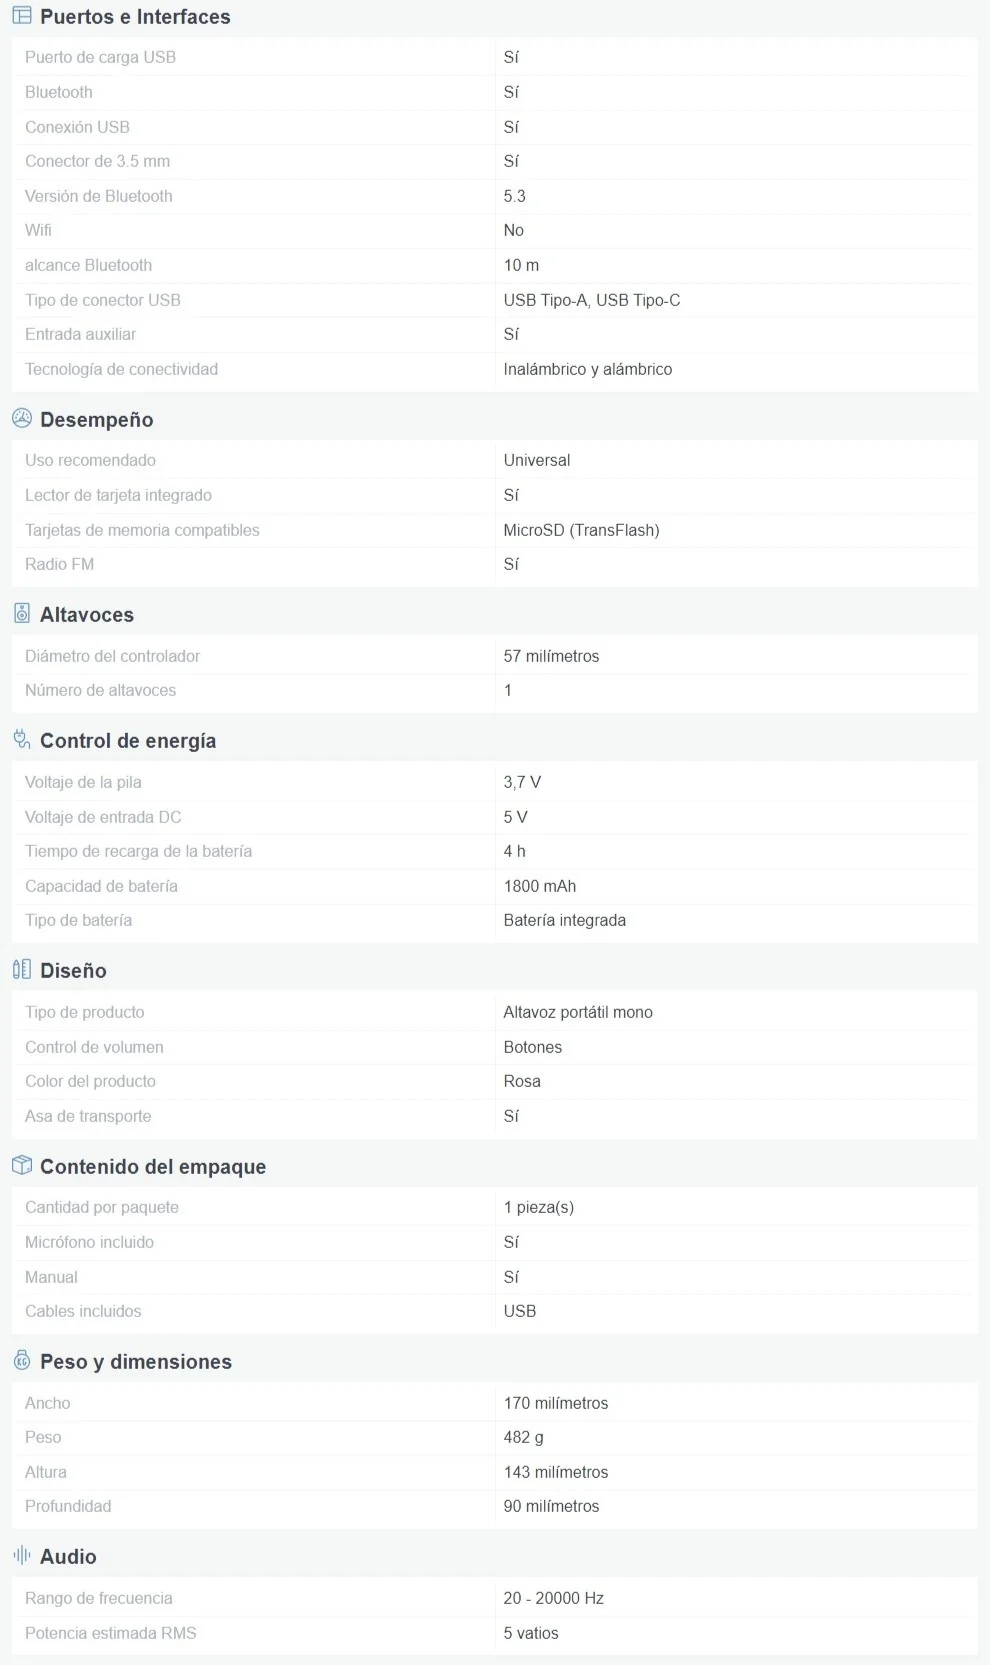Image resolution: width=990 pixels, height=1665 pixels.
Task: Select the Puertos e Interfaces heading
Action: pos(135,17)
